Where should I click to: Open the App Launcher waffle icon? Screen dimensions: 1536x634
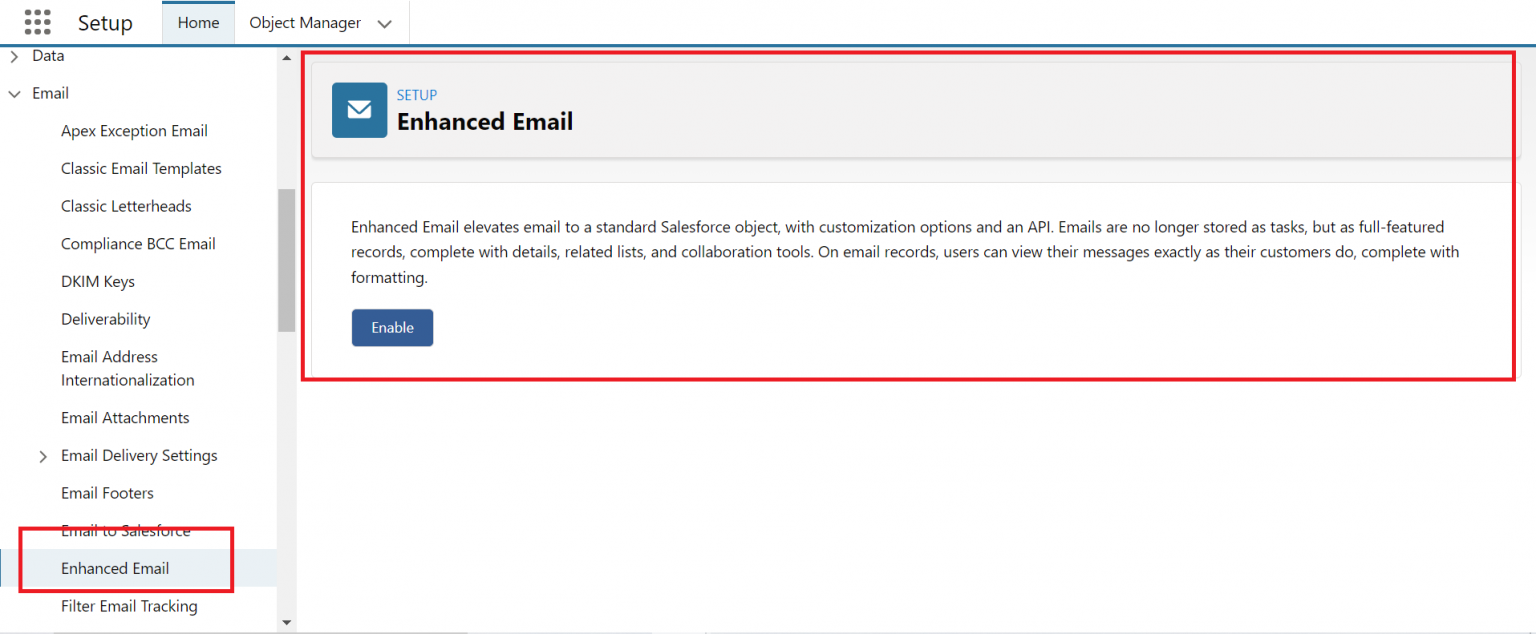click(37, 22)
